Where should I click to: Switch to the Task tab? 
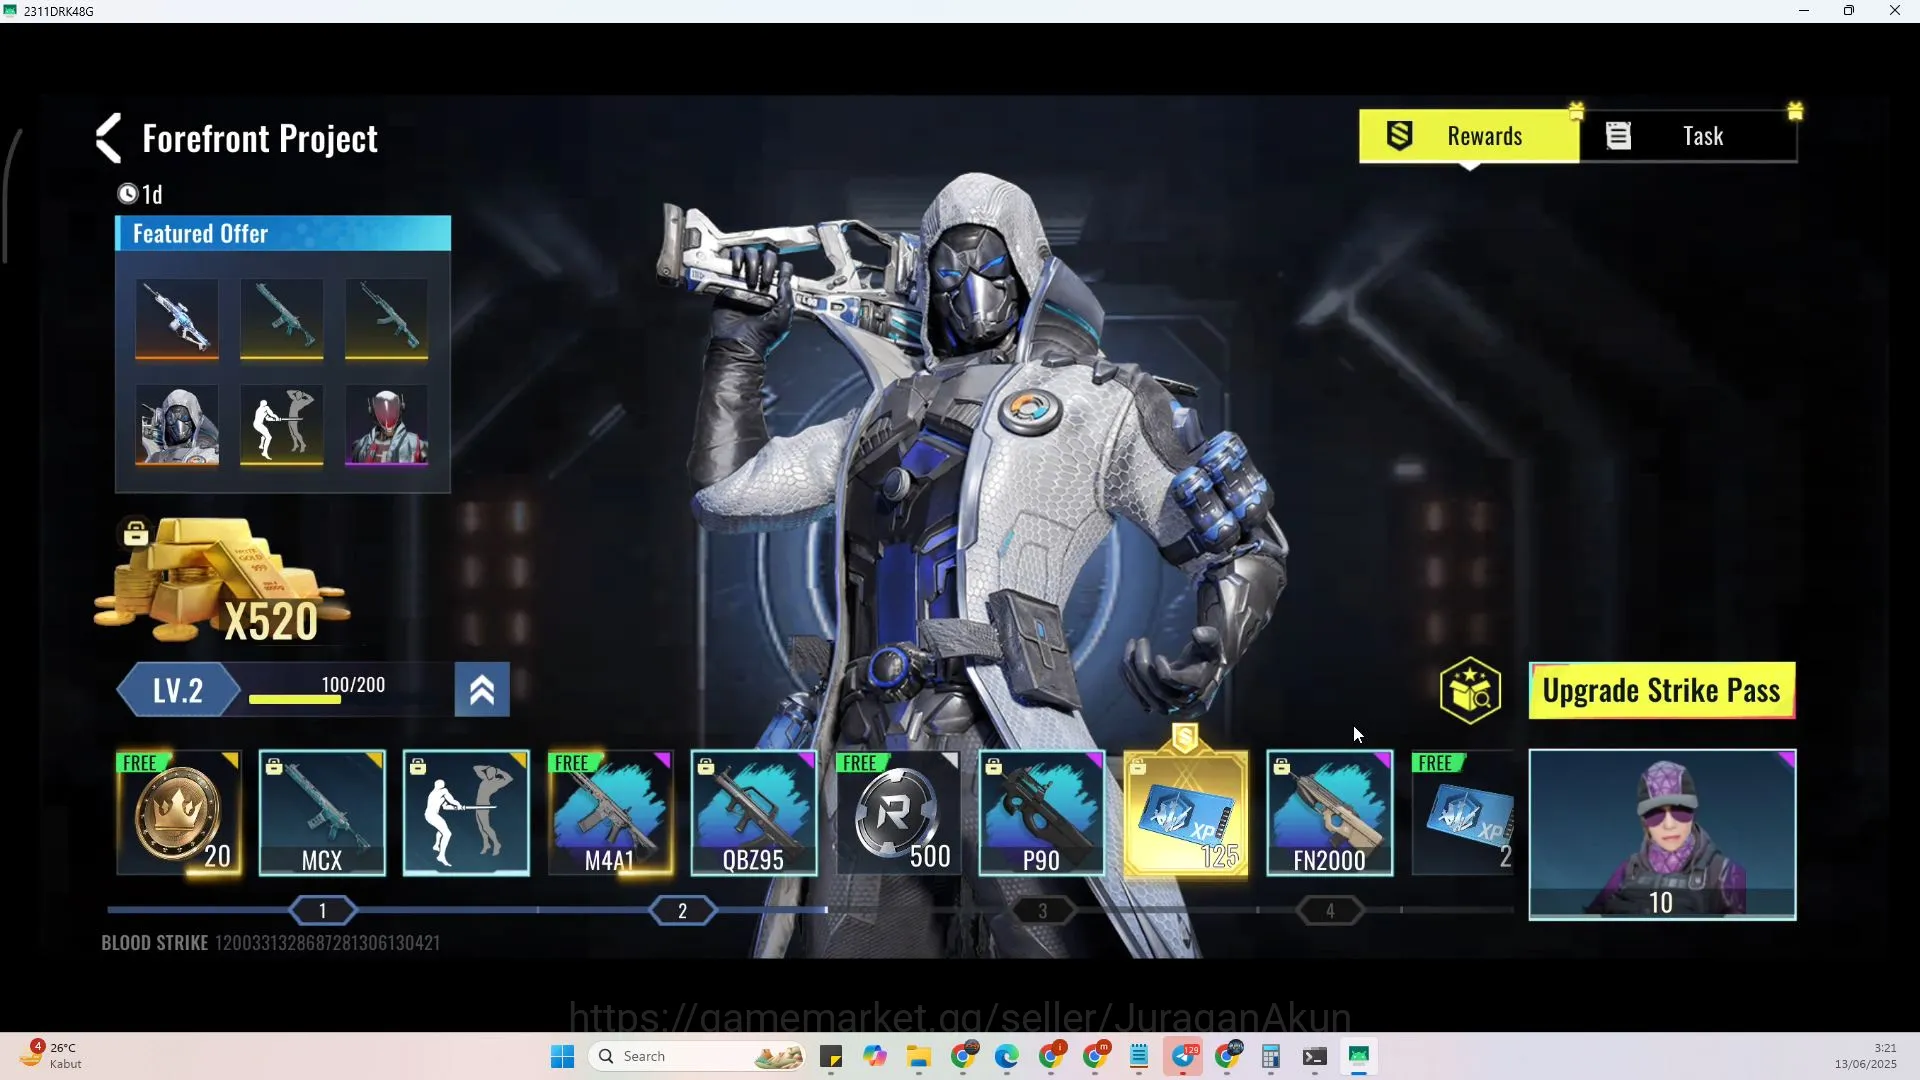(1688, 136)
